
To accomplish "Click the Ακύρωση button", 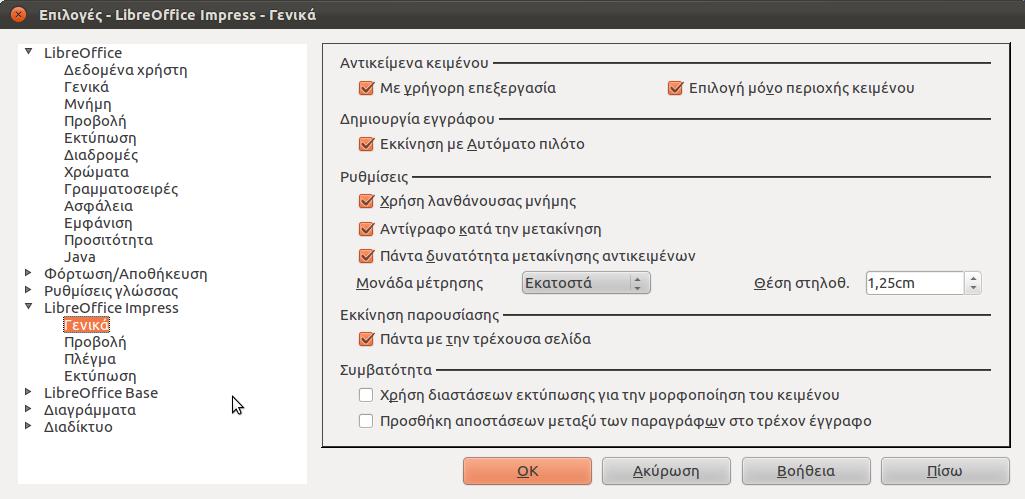I will [666, 471].
